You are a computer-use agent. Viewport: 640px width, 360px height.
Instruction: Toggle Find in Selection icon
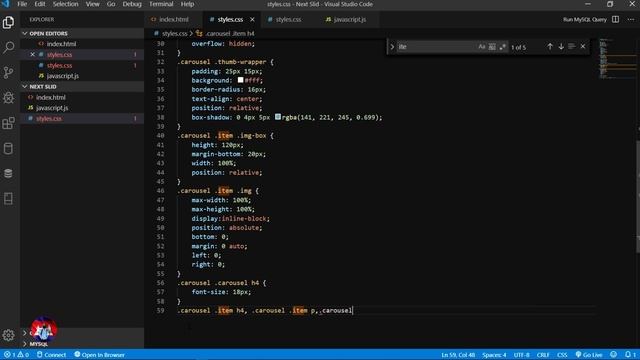571,47
